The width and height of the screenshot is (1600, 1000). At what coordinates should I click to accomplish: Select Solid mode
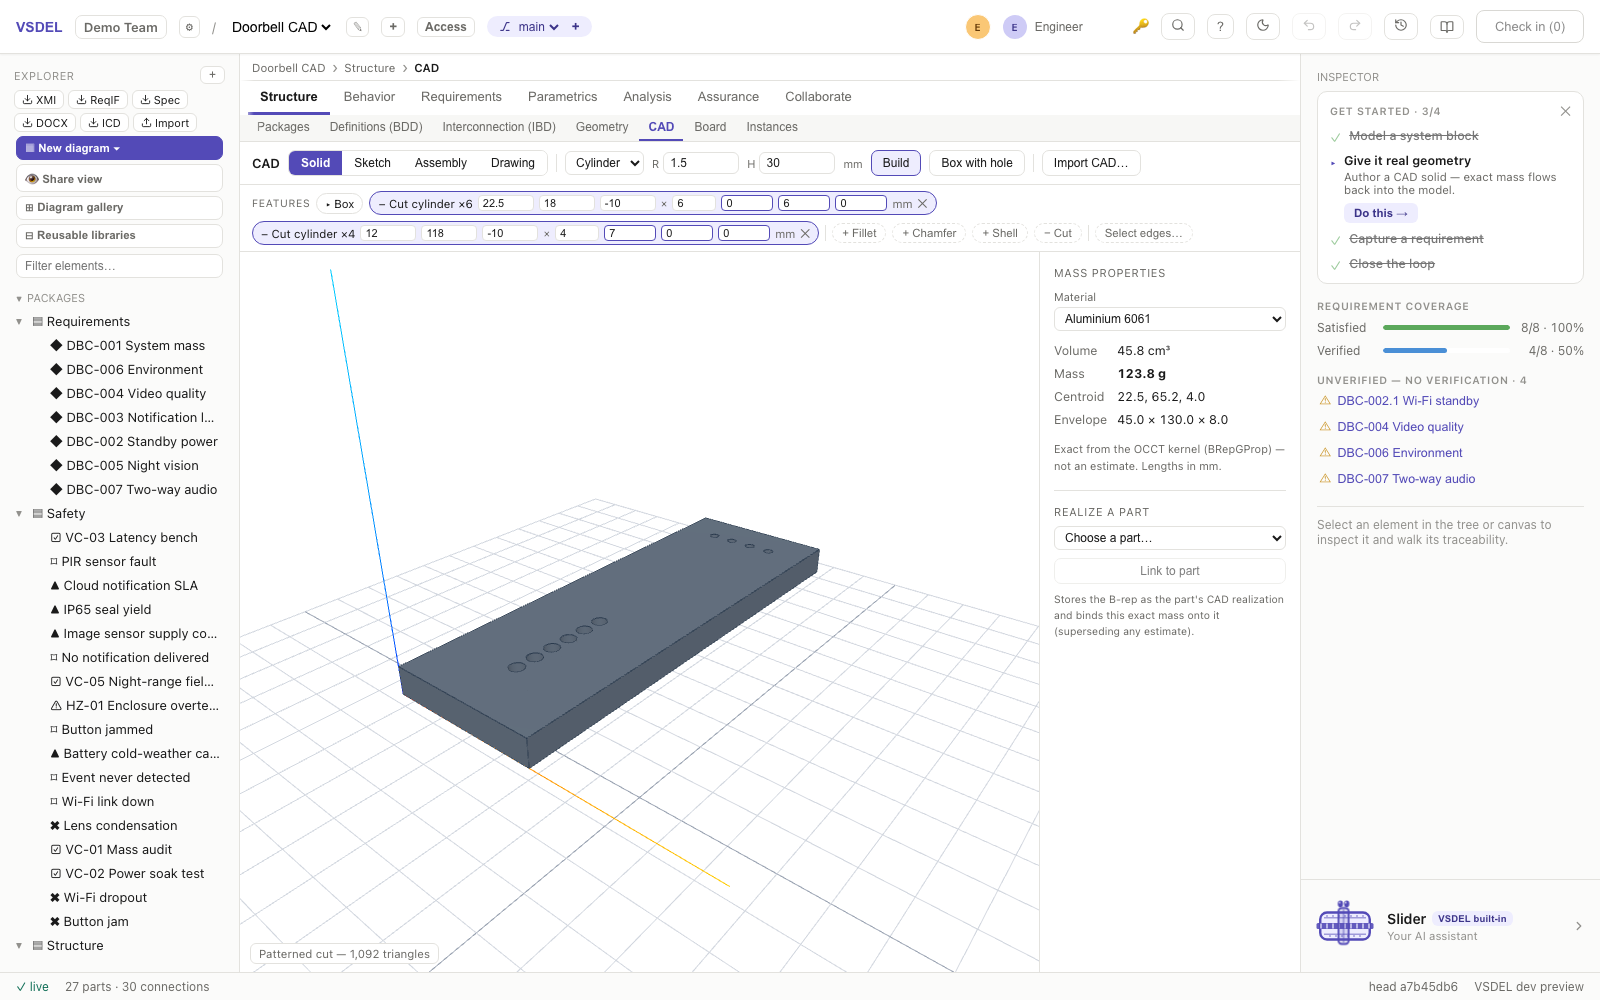tap(315, 163)
